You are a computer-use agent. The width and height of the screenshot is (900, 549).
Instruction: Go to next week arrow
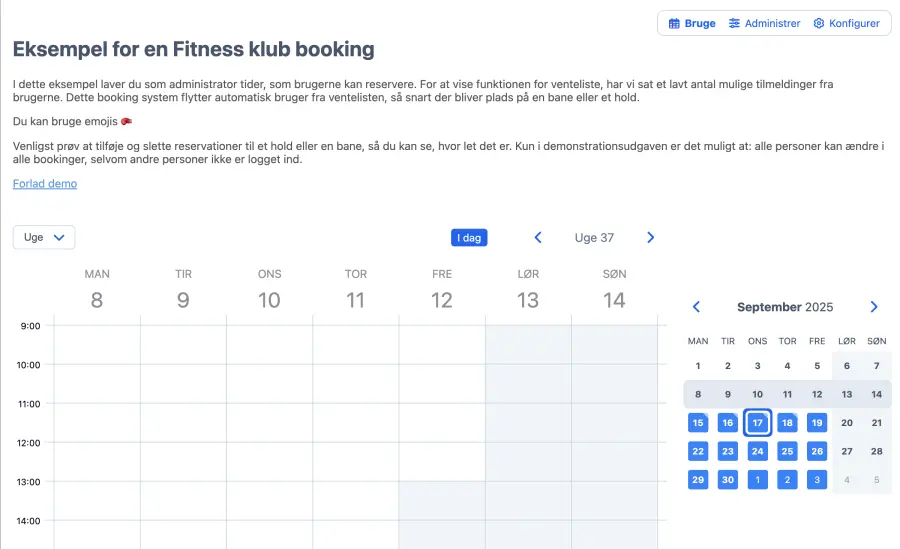[x=651, y=238]
